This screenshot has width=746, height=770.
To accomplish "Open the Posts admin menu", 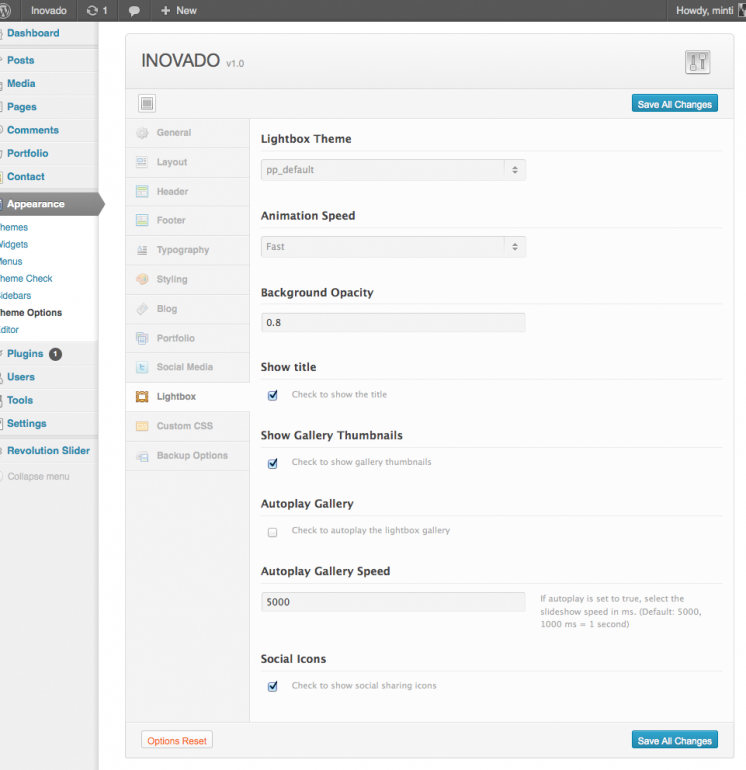I will coord(21,60).
